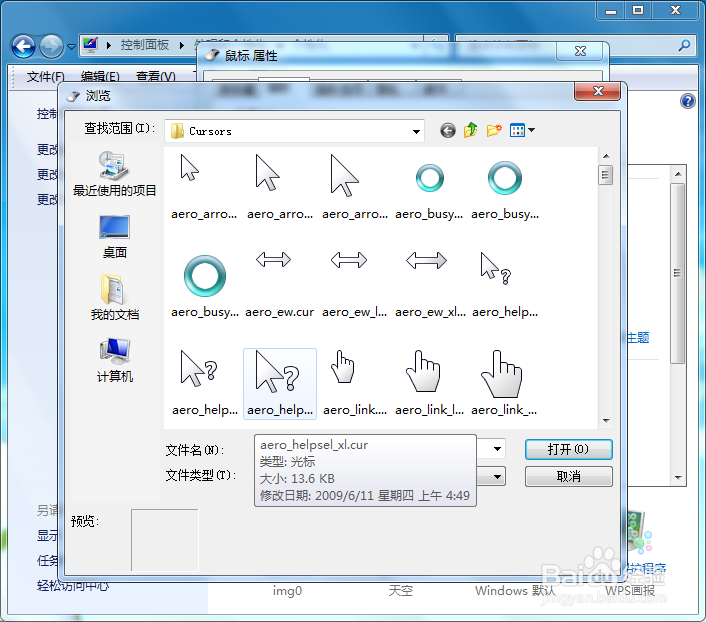Viewport: 706px width, 622px height.
Task: Select the Windows 默认 item in background window
Action: tap(515, 590)
